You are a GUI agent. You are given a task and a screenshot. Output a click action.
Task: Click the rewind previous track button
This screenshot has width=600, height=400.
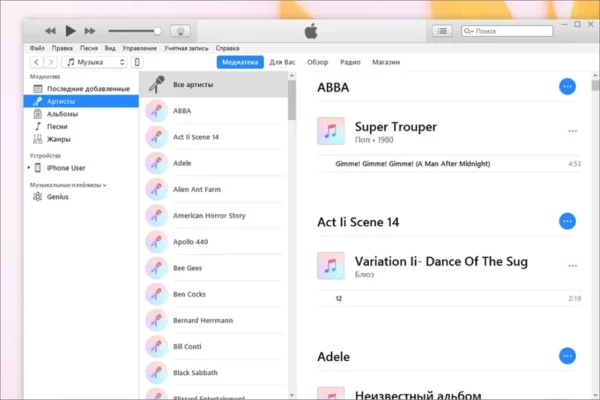(50, 31)
